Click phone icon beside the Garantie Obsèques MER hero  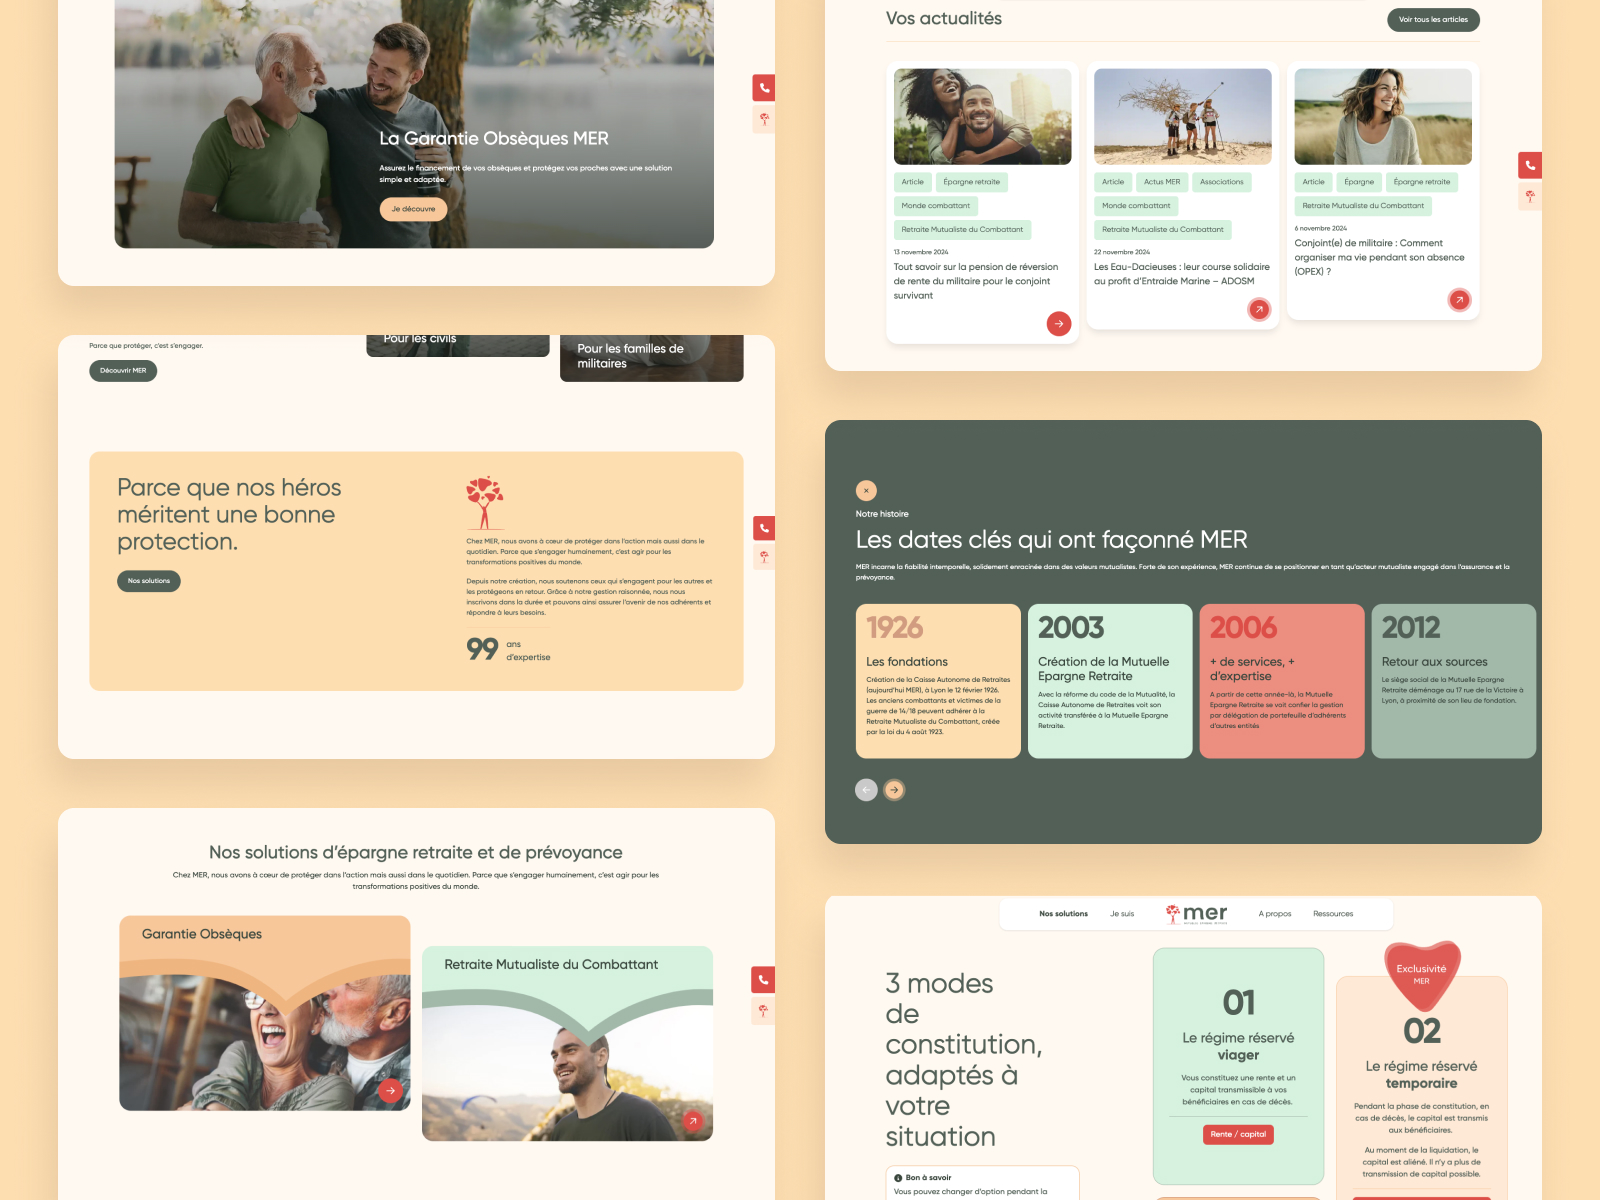tap(764, 88)
